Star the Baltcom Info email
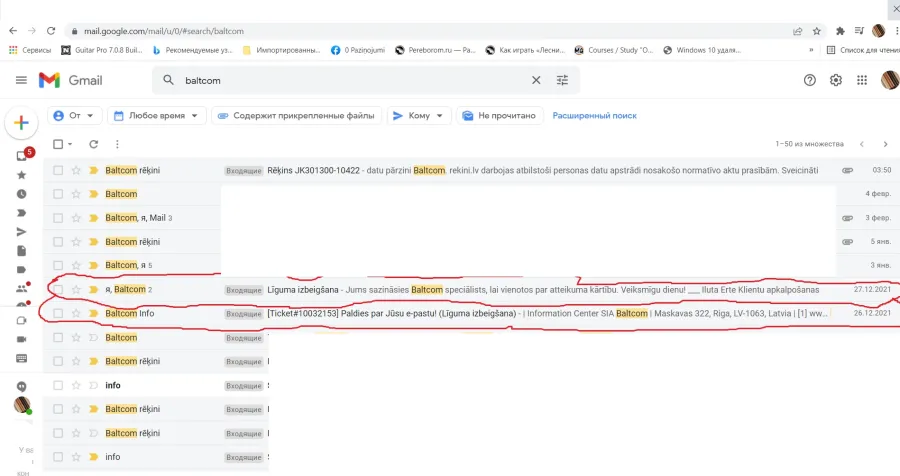Image resolution: width=900 pixels, height=476 pixels. pyautogui.click(x=76, y=314)
